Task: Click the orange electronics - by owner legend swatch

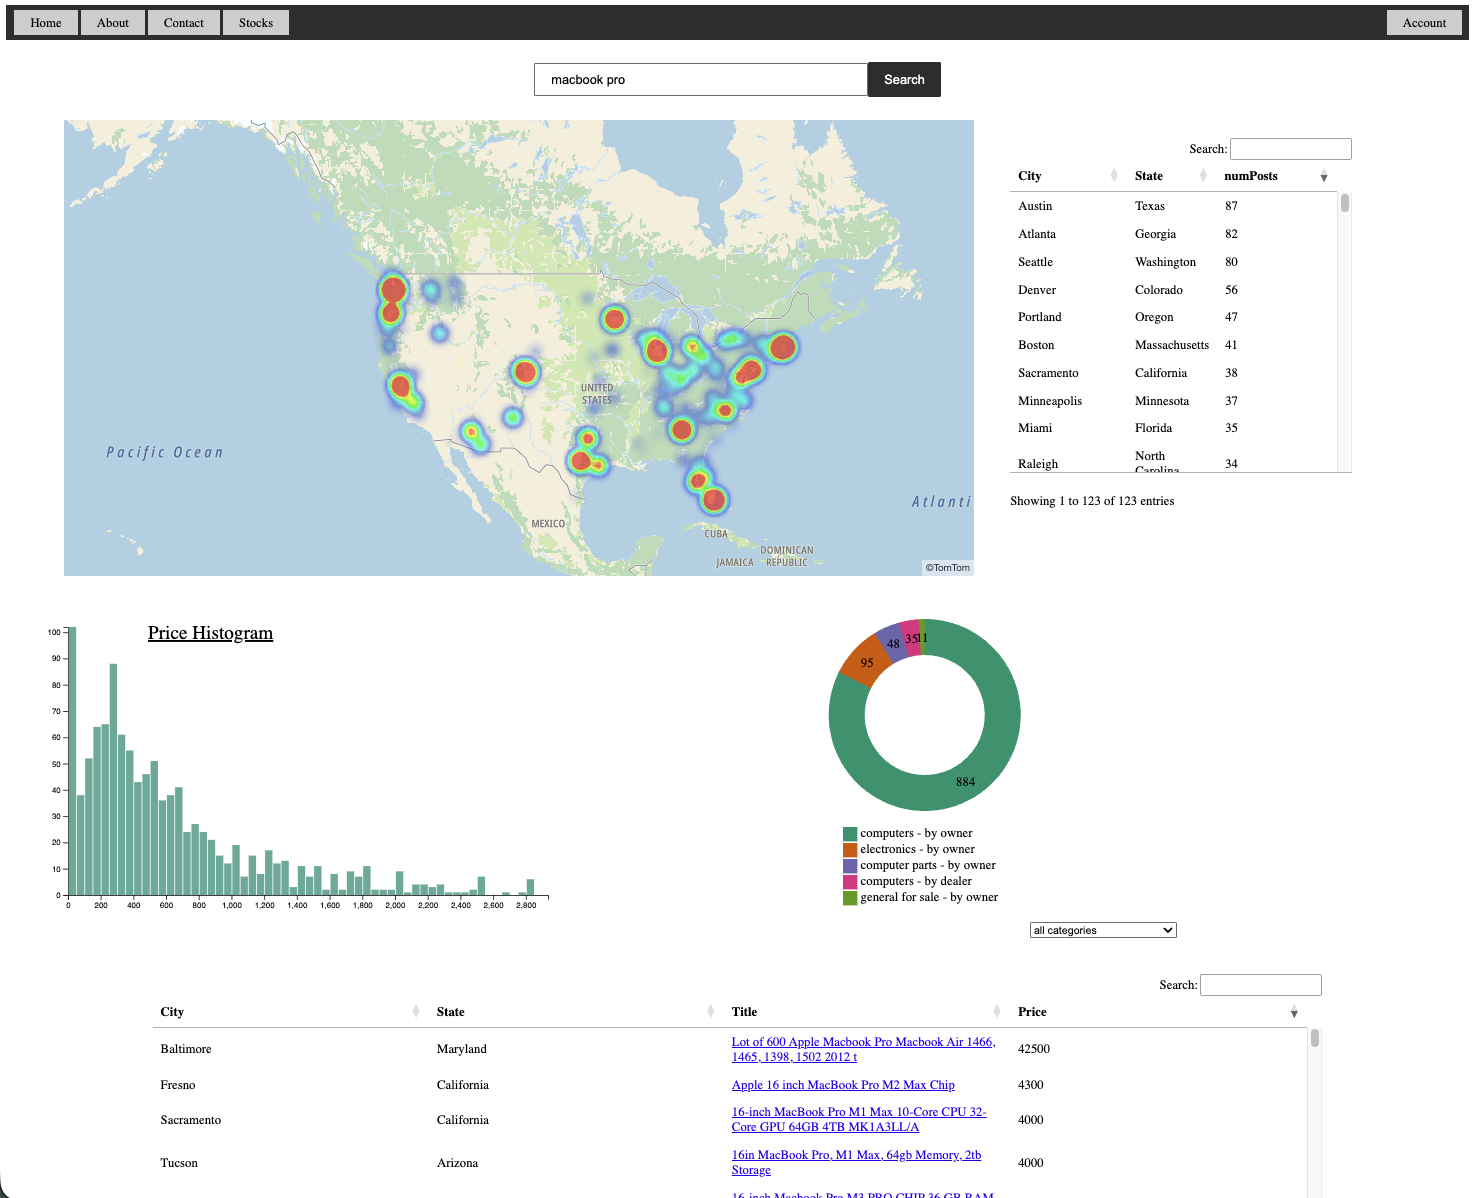Action: click(850, 849)
